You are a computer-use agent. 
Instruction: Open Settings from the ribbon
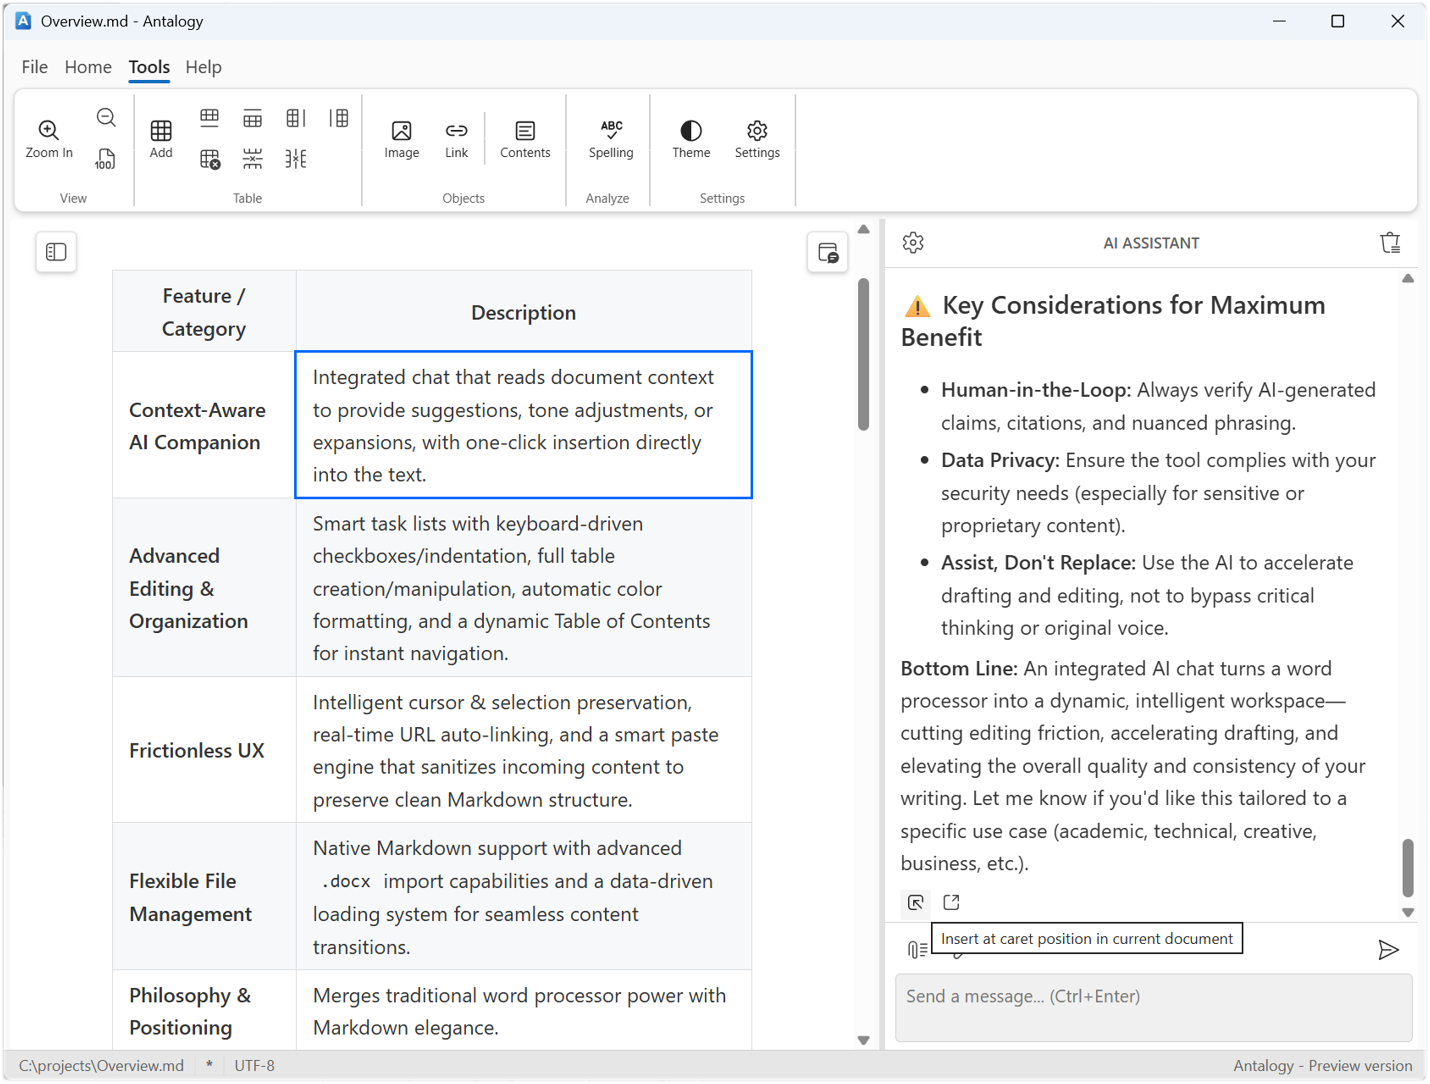coord(757,139)
